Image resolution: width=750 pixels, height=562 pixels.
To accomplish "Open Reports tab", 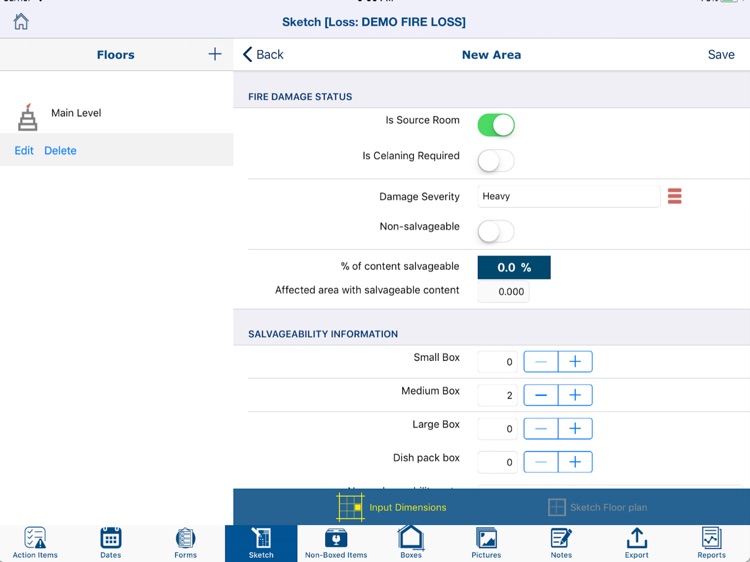I will click(711, 543).
